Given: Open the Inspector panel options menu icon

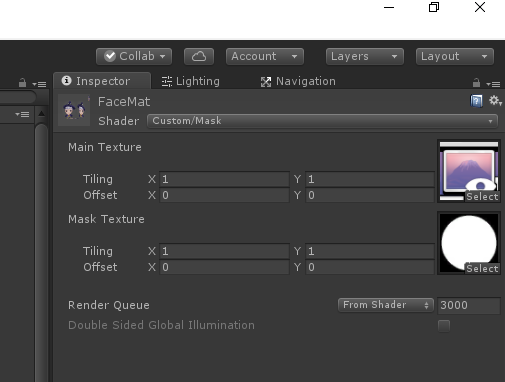Looking at the screenshot, I should [x=493, y=84].
